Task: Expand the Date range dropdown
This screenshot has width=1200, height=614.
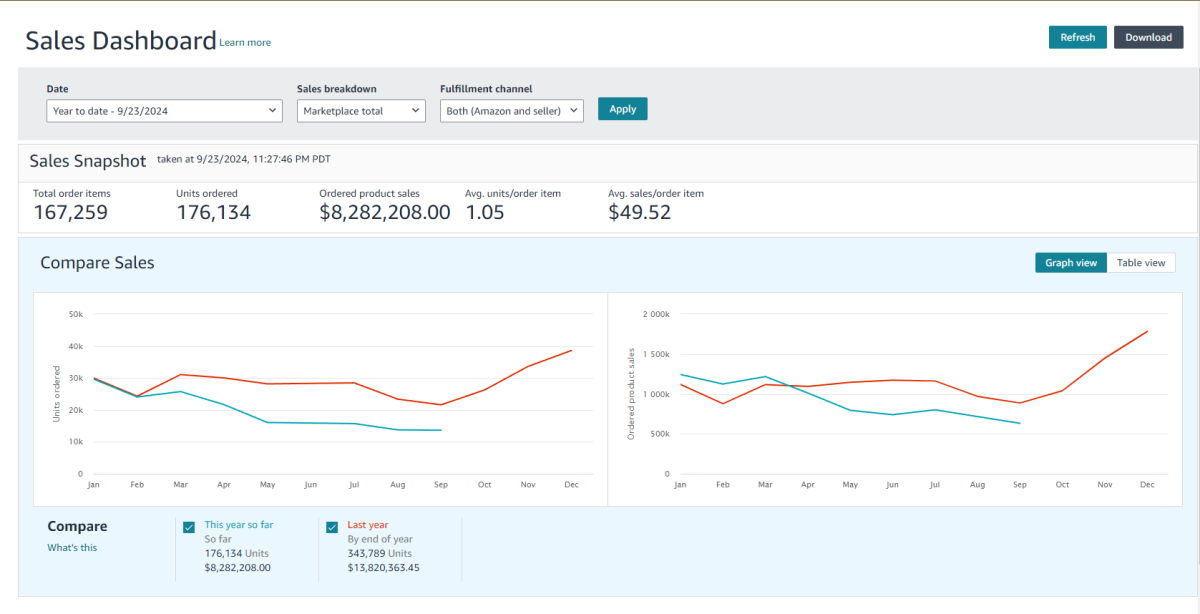Action: tap(164, 111)
